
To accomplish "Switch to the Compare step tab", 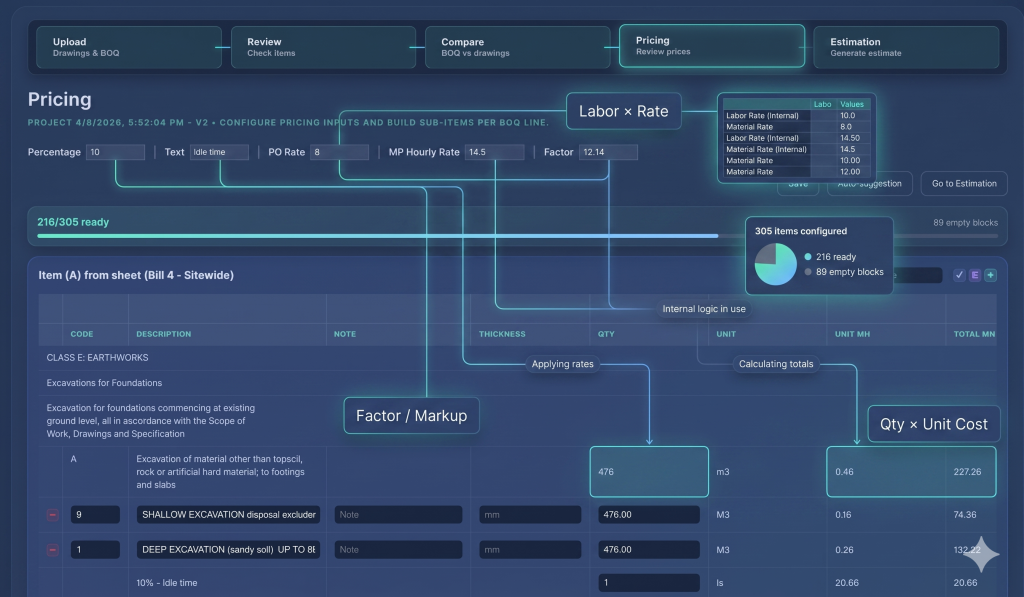I will coord(515,47).
